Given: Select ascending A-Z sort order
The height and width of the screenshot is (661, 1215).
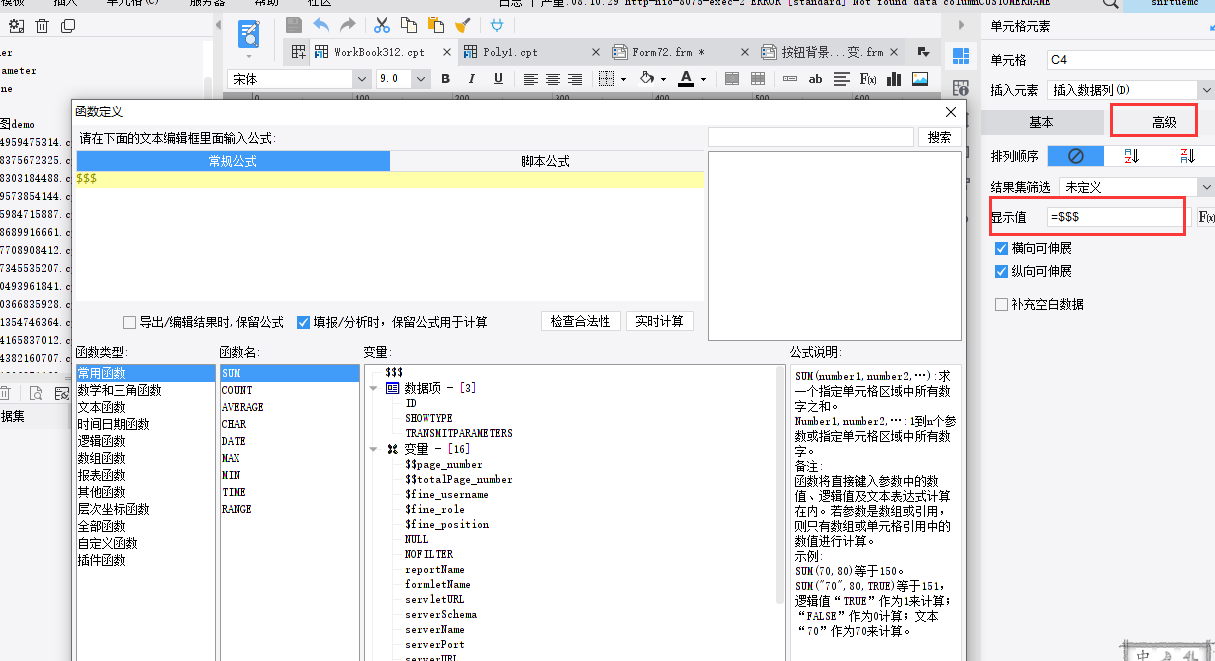Looking at the screenshot, I should (1132, 156).
